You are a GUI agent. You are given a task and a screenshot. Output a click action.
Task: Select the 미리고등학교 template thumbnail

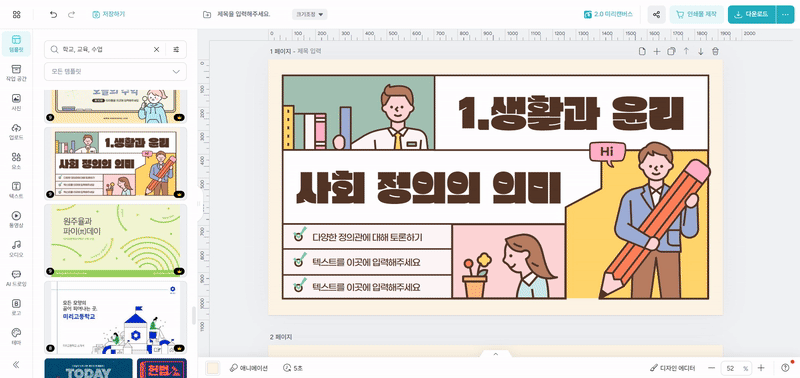pos(115,317)
